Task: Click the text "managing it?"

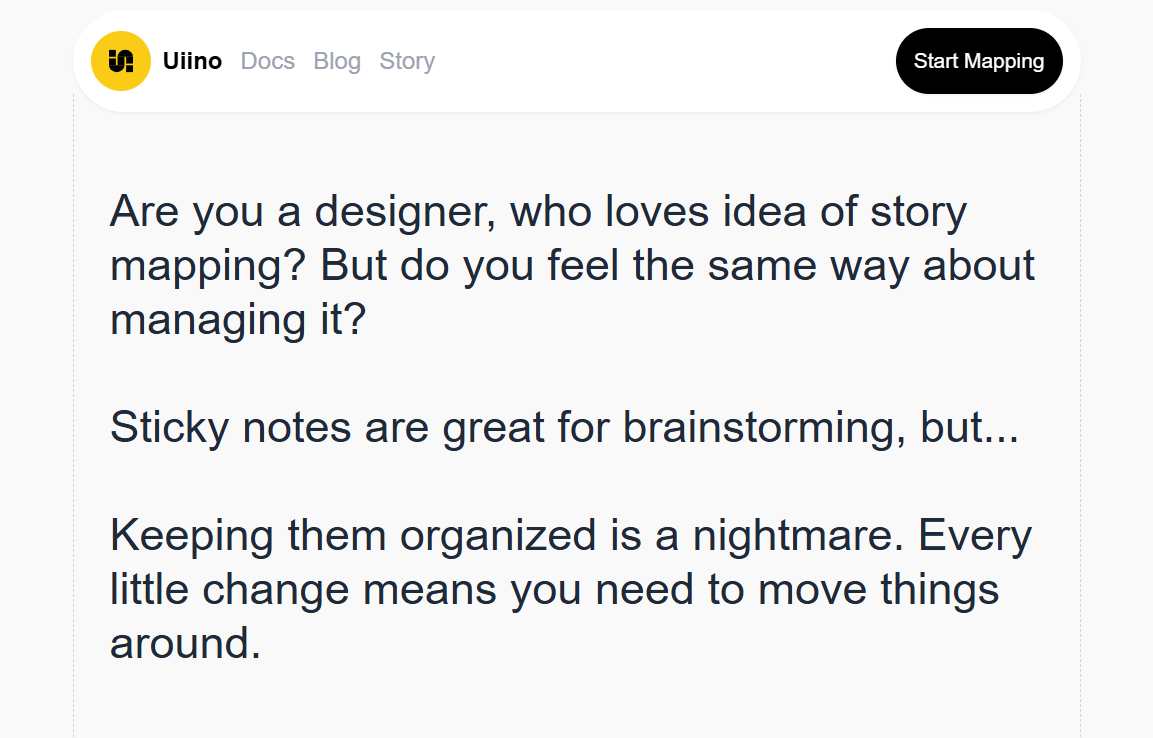Action: (x=238, y=320)
